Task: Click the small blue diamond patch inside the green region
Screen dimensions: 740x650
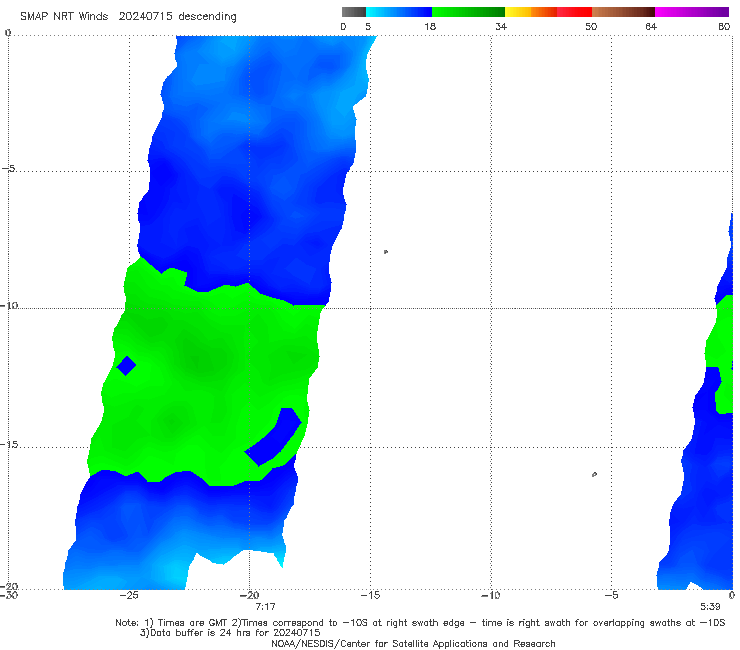Action: coord(126,365)
